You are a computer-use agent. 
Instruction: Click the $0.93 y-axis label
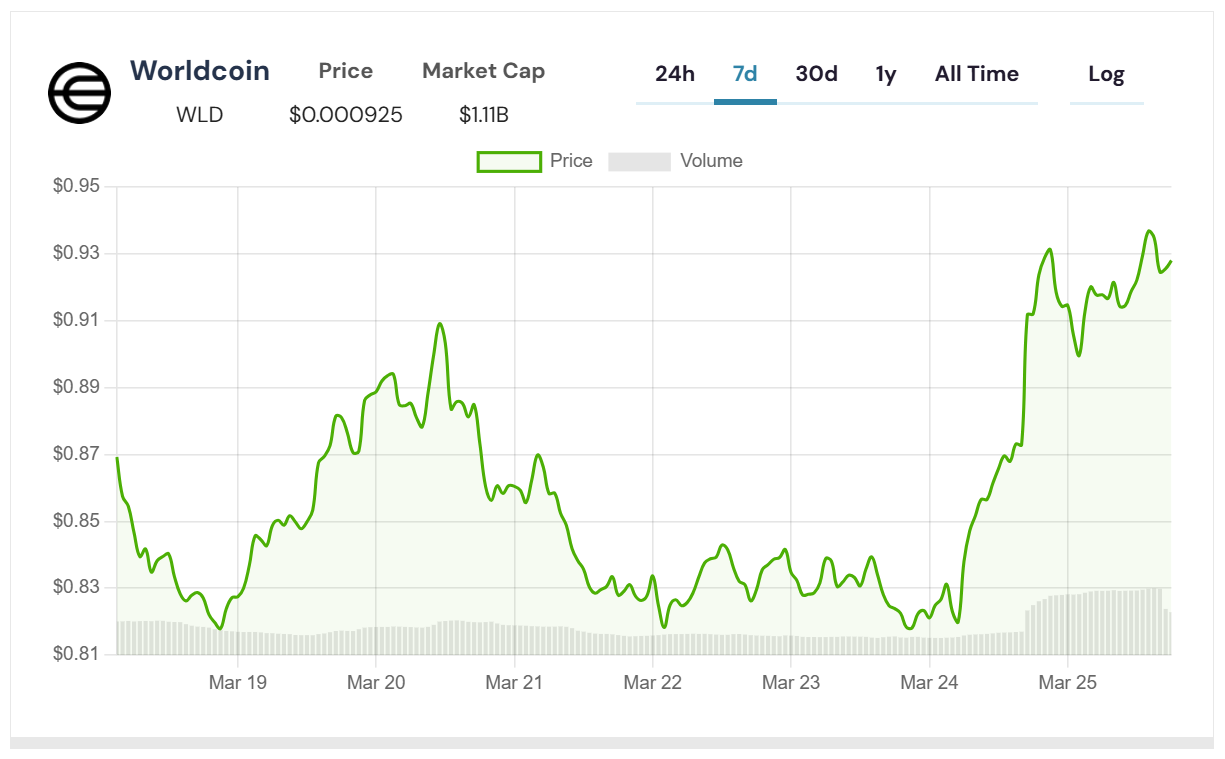click(76, 254)
